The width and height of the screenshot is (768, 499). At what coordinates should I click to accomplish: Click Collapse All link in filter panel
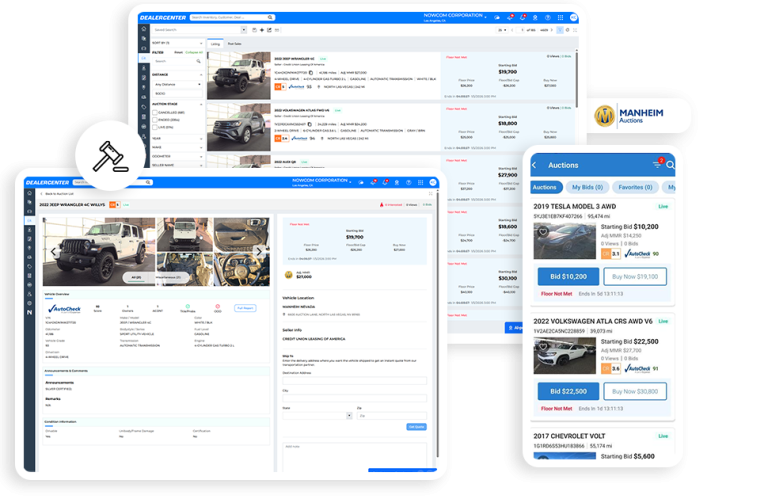click(194, 52)
